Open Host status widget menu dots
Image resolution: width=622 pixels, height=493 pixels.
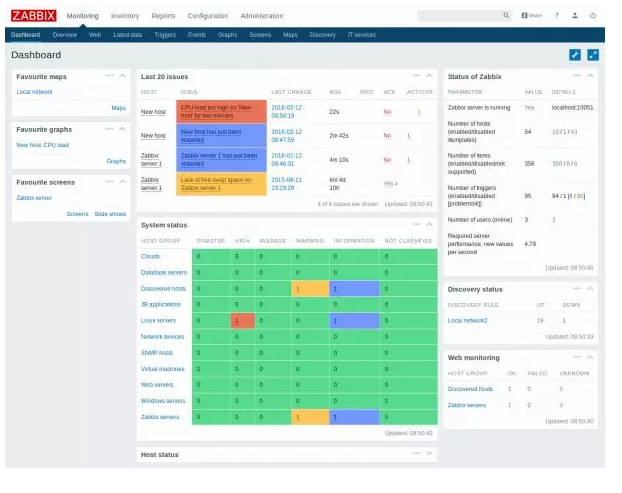click(417, 453)
